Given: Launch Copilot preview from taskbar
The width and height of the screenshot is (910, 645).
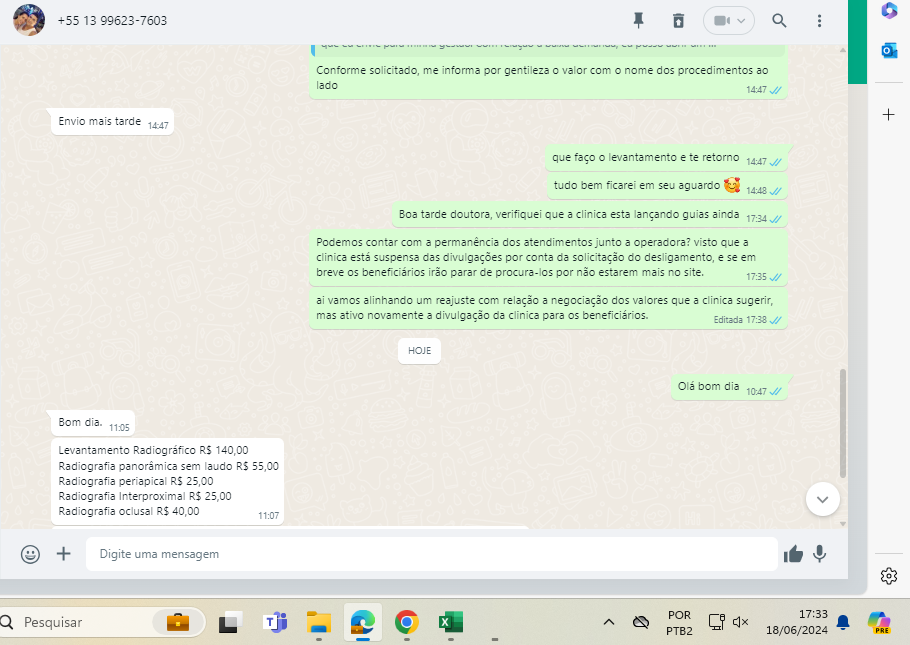Looking at the screenshot, I should coord(879,622).
